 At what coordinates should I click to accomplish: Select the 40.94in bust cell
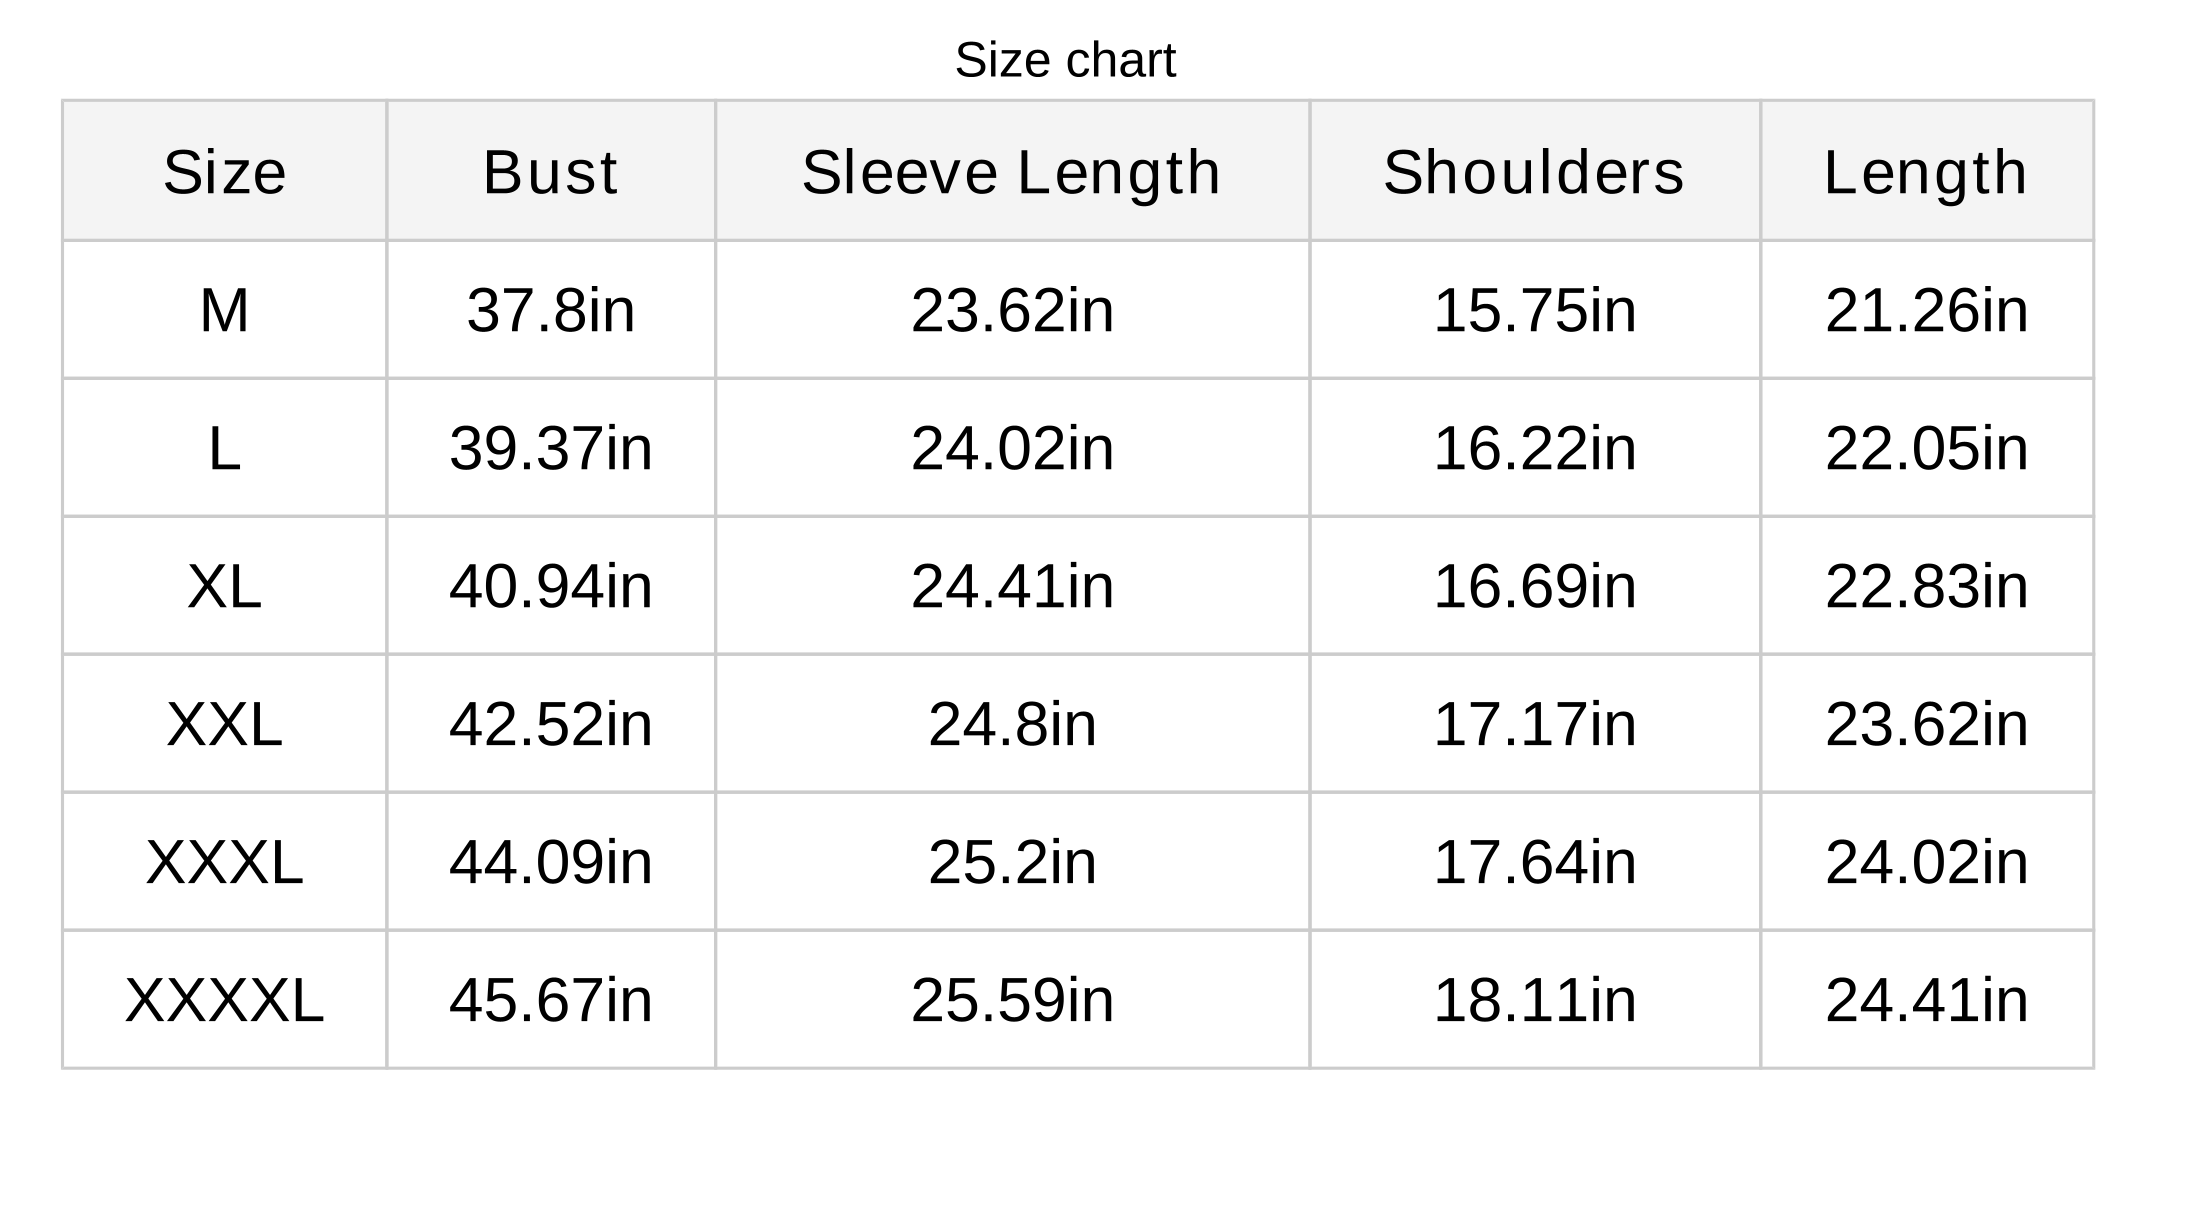(x=551, y=586)
